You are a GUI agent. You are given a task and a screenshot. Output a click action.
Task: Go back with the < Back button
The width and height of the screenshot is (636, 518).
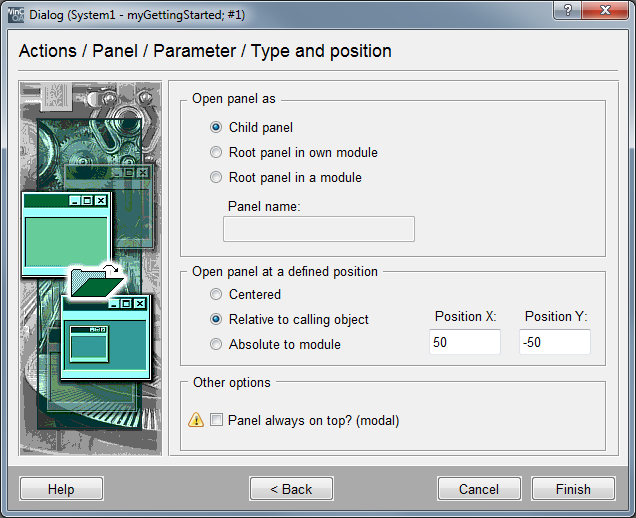pyautogui.click(x=291, y=489)
